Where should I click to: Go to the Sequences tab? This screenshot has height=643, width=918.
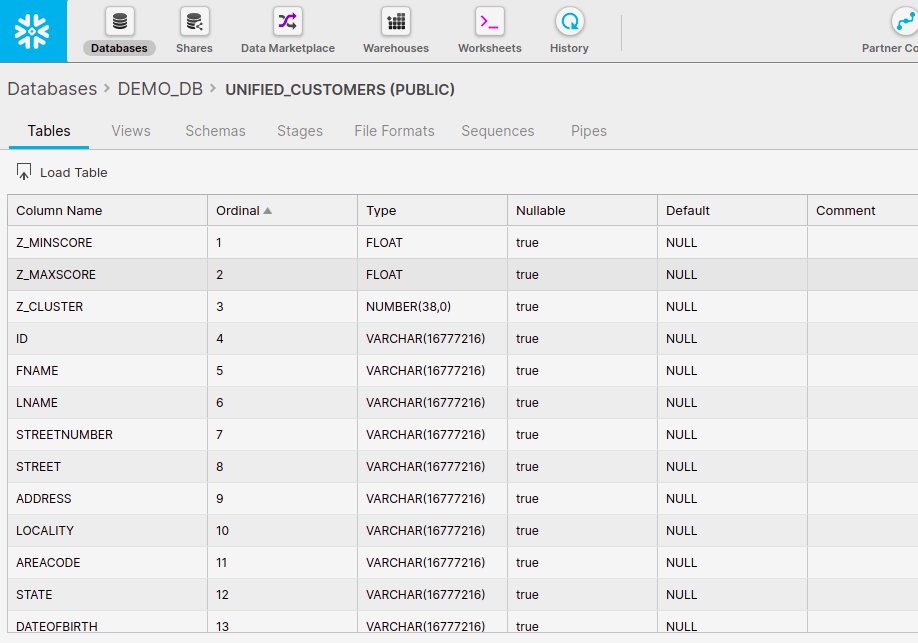(497, 131)
